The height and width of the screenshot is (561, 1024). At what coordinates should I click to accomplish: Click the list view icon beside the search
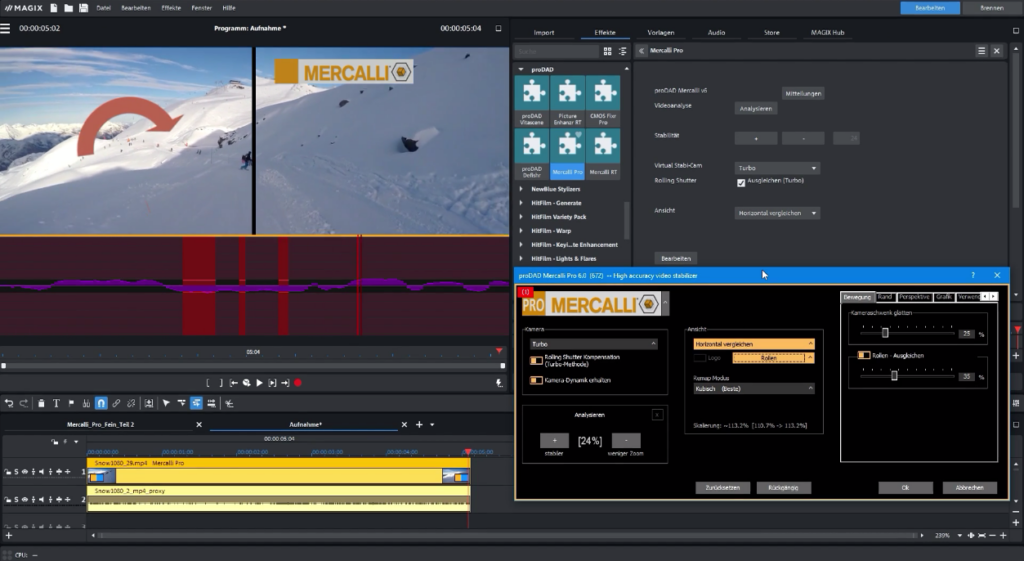pos(622,51)
